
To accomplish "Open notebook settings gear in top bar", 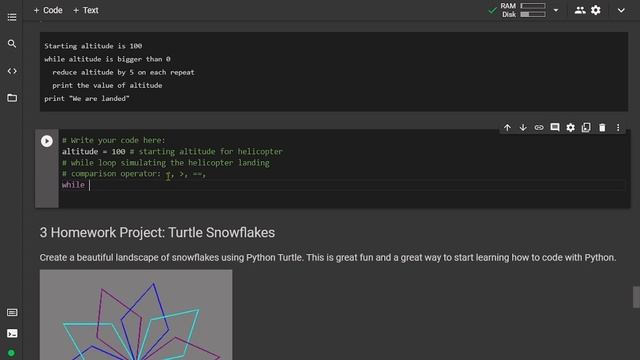I will [596, 10].
